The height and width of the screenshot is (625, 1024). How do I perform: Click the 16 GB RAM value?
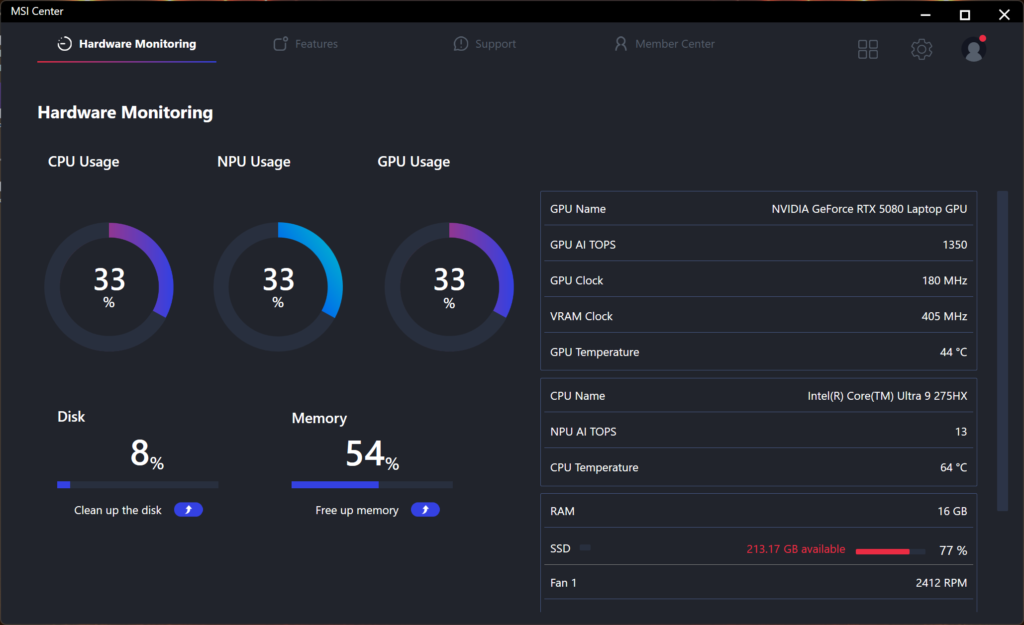(952, 511)
